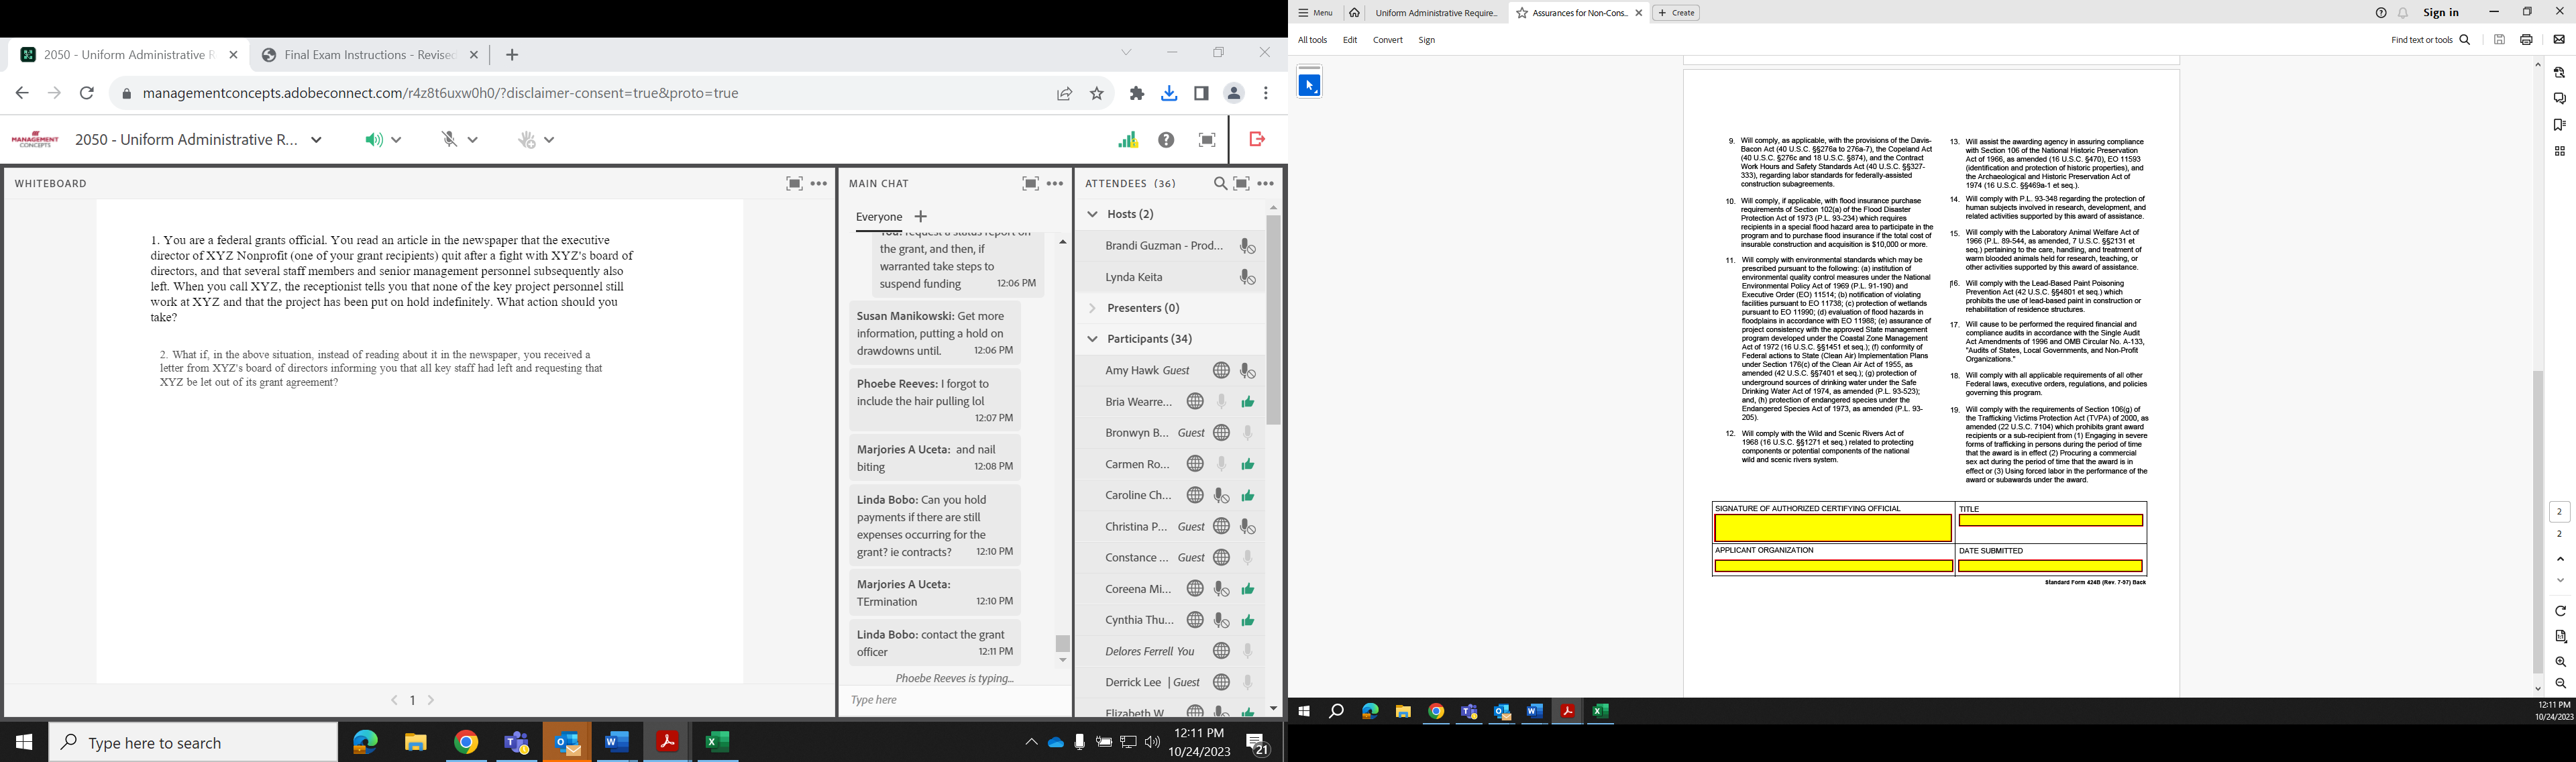Zoom in on the PDF page
The width and height of the screenshot is (2576, 762).
tap(2560, 662)
